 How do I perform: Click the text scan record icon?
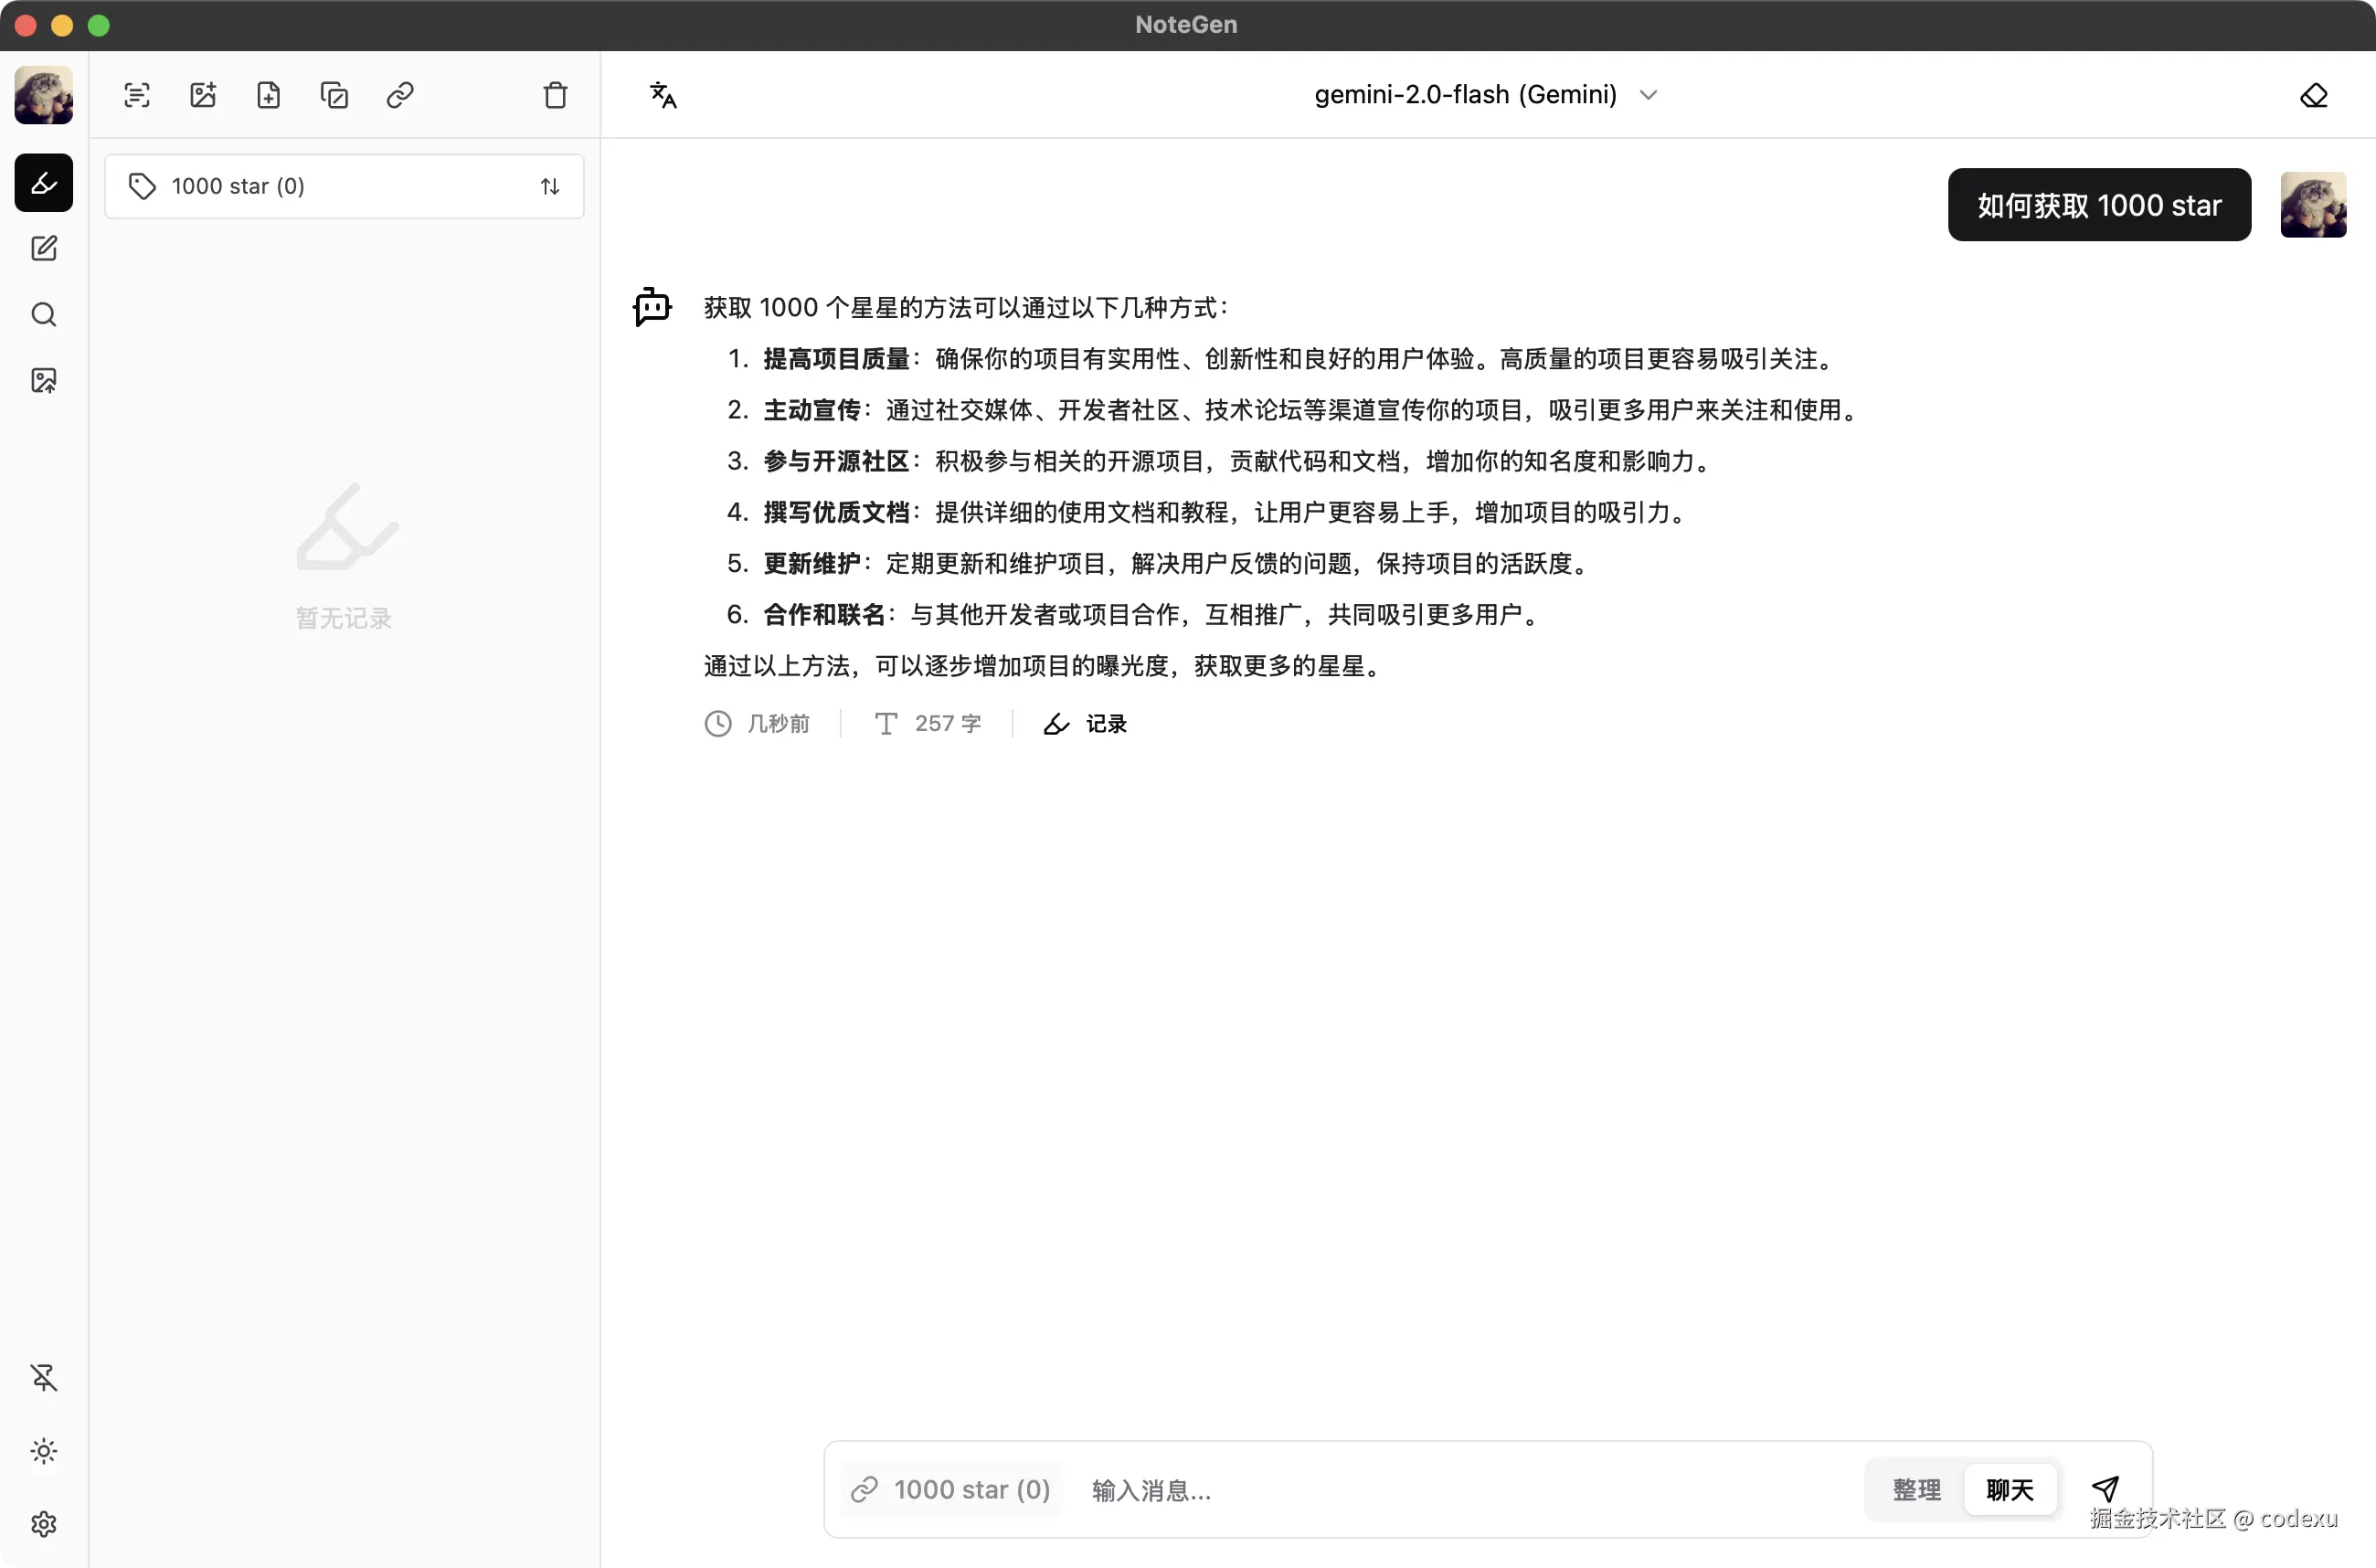point(137,96)
